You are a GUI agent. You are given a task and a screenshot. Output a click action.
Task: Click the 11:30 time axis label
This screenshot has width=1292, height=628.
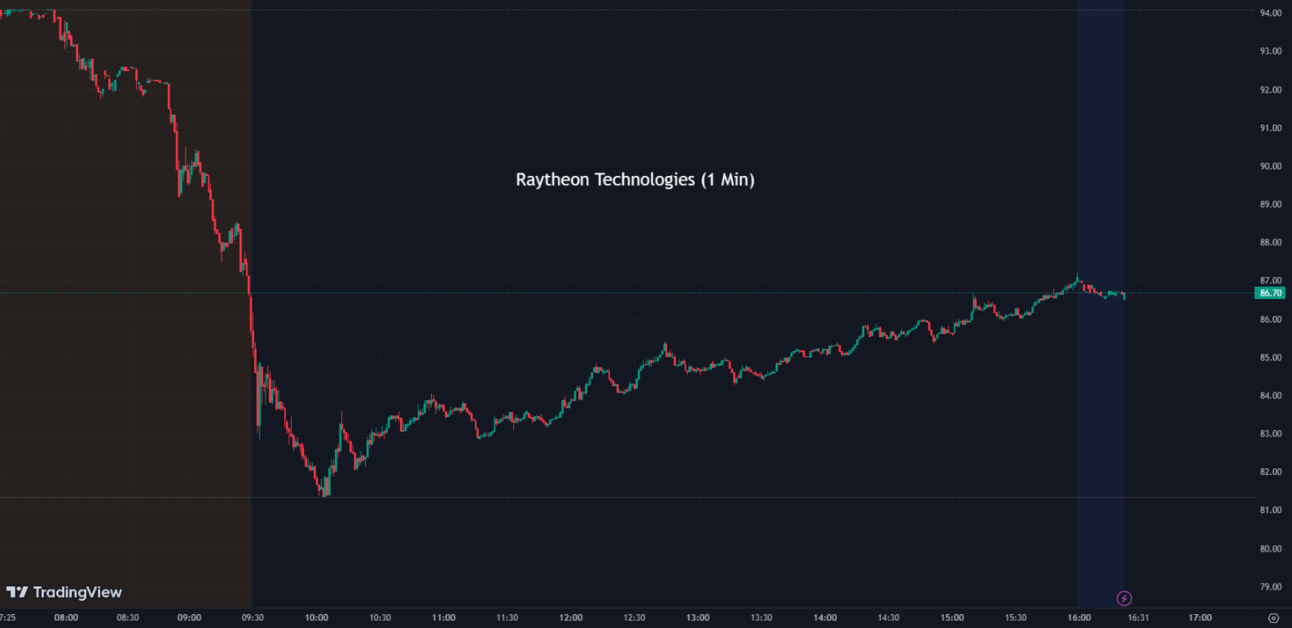507,618
